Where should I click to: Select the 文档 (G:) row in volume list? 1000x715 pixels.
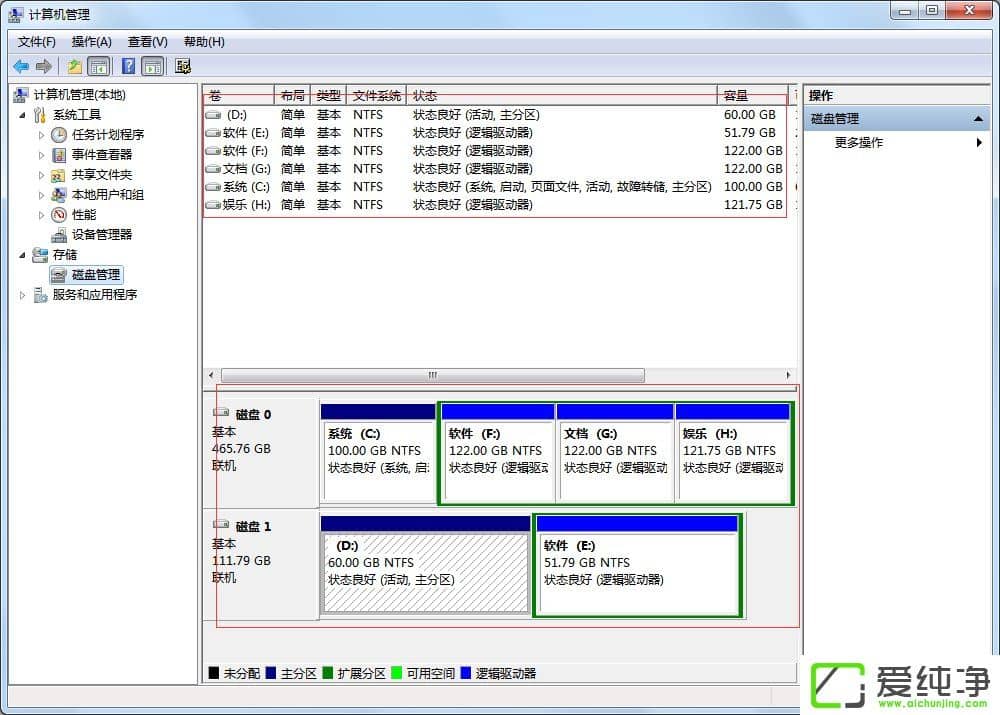[245, 169]
